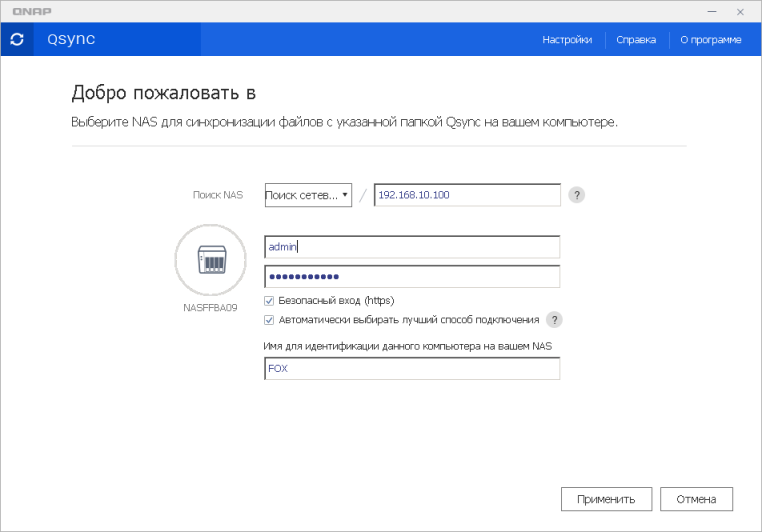Viewport: 762px width, 532px height.
Task: Click the Qsync sync arrows icon
Action: (17, 39)
